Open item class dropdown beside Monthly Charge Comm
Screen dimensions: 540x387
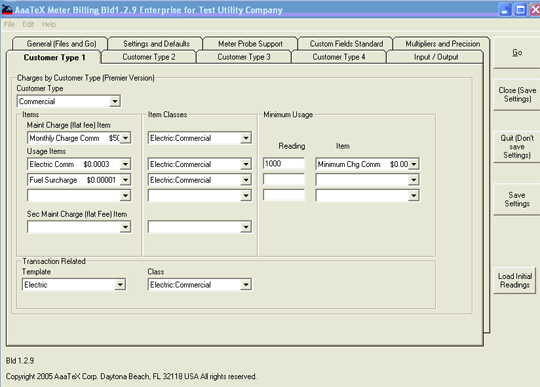click(x=246, y=138)
